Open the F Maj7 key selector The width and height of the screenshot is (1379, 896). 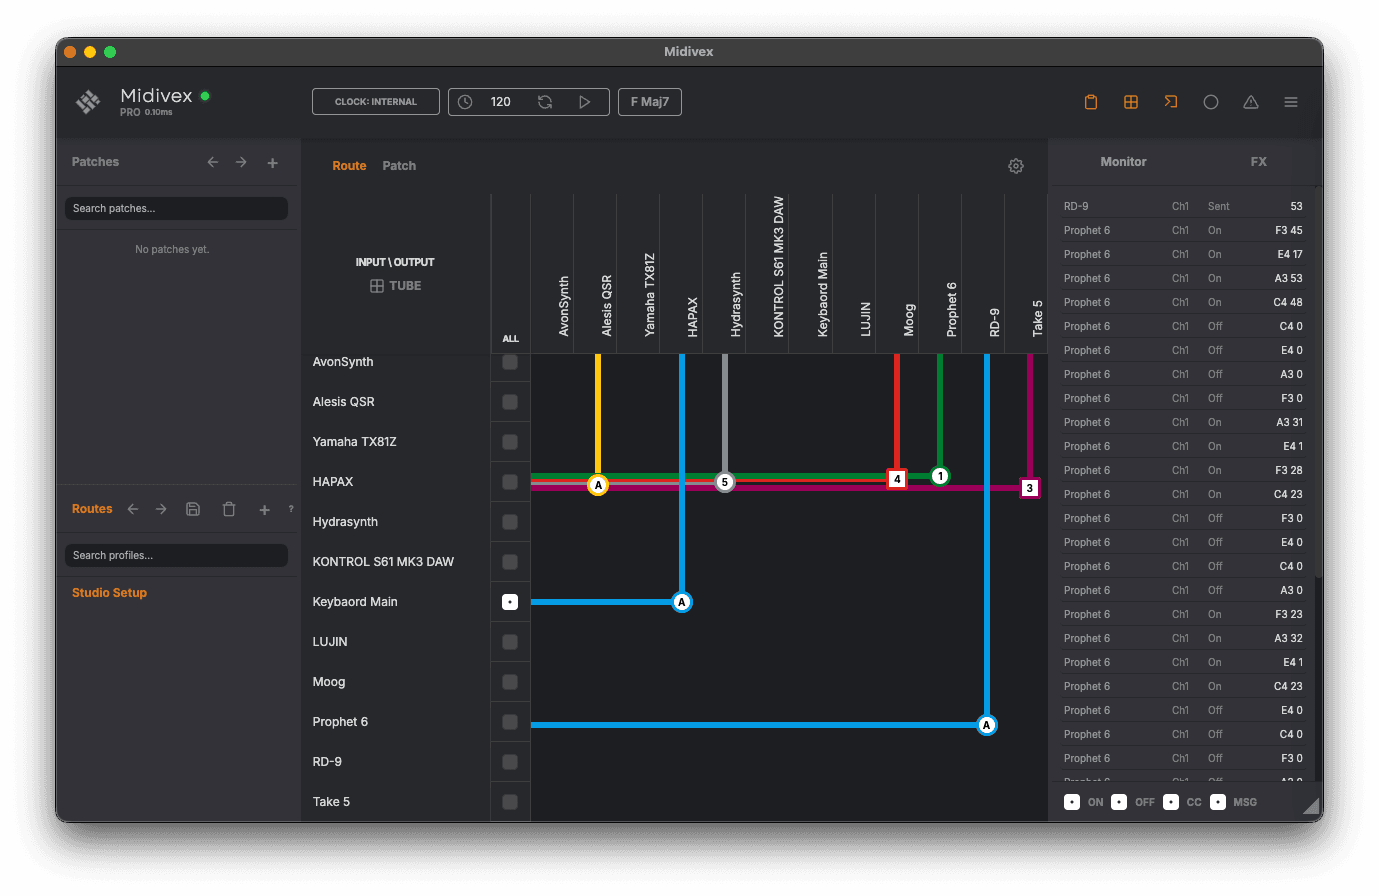(x=649, y=101)
